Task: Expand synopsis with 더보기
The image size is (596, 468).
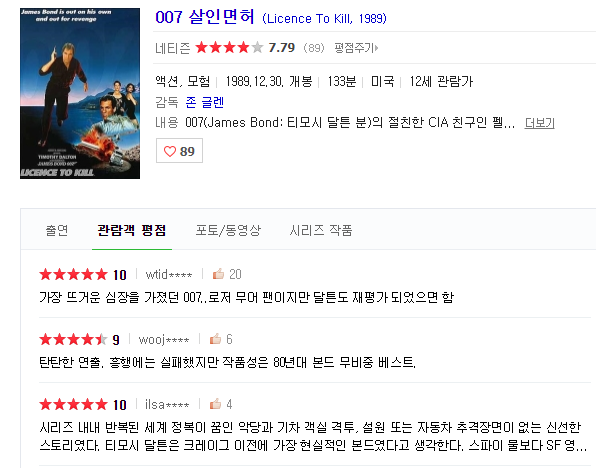Action: click(539, 123)
